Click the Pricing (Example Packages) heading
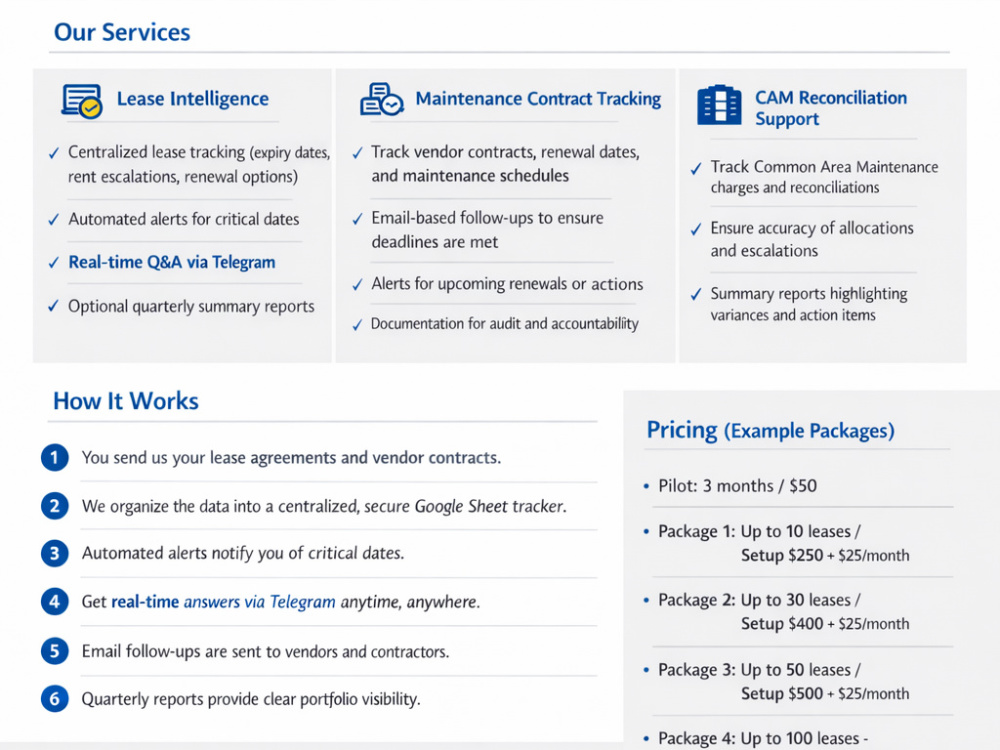 pos(770,430)
